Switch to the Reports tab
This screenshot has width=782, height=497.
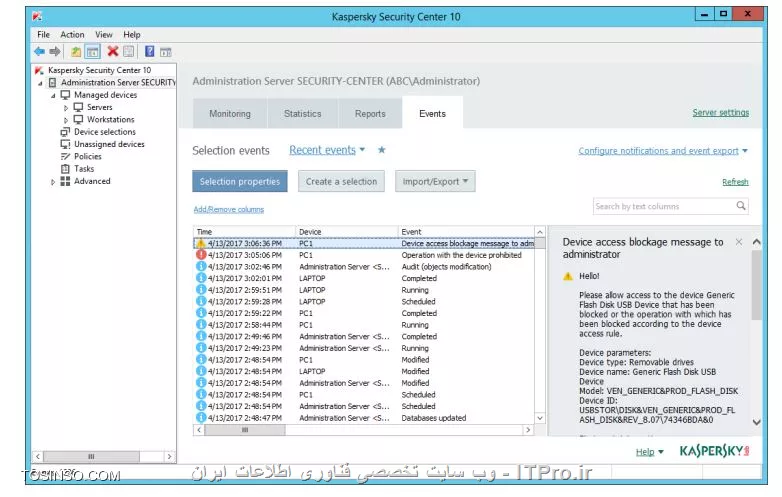tap(370, 114)
